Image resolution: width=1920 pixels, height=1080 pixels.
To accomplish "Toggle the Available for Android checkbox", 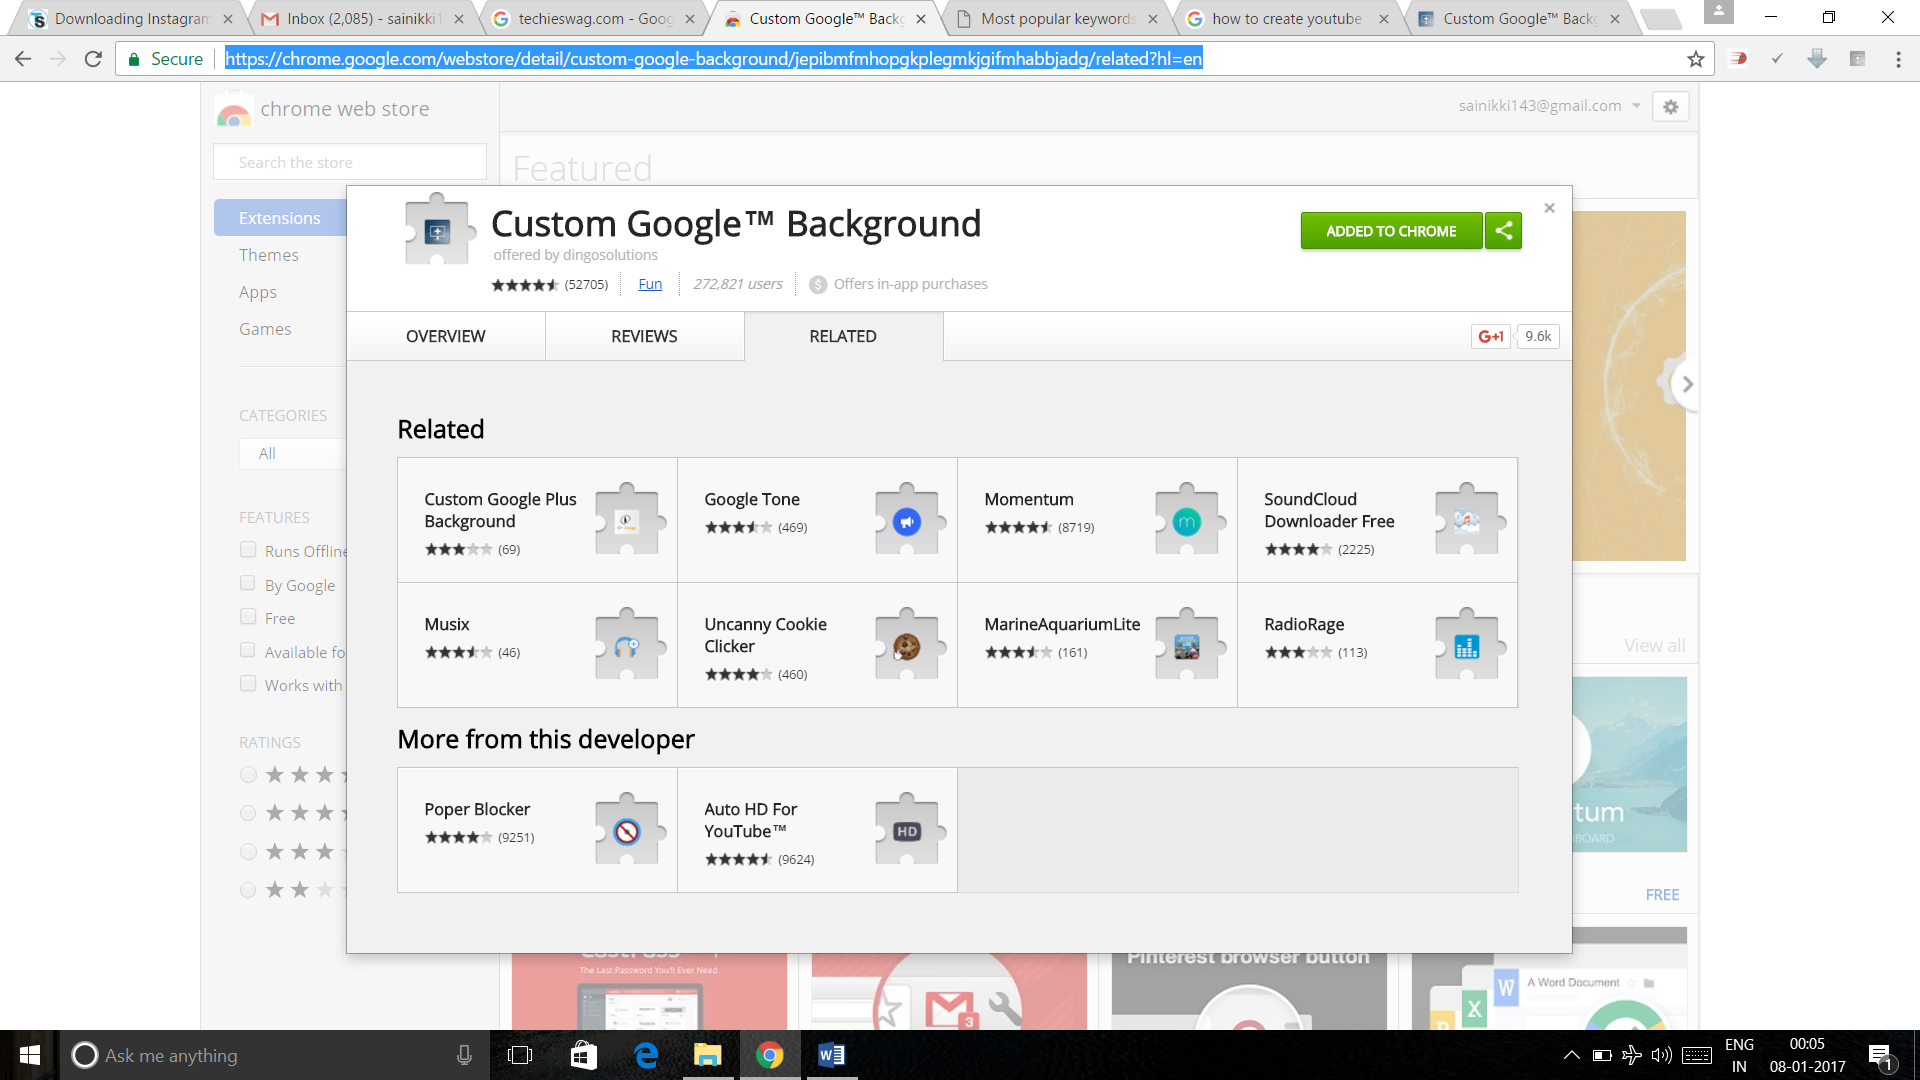I will (248, 650).
